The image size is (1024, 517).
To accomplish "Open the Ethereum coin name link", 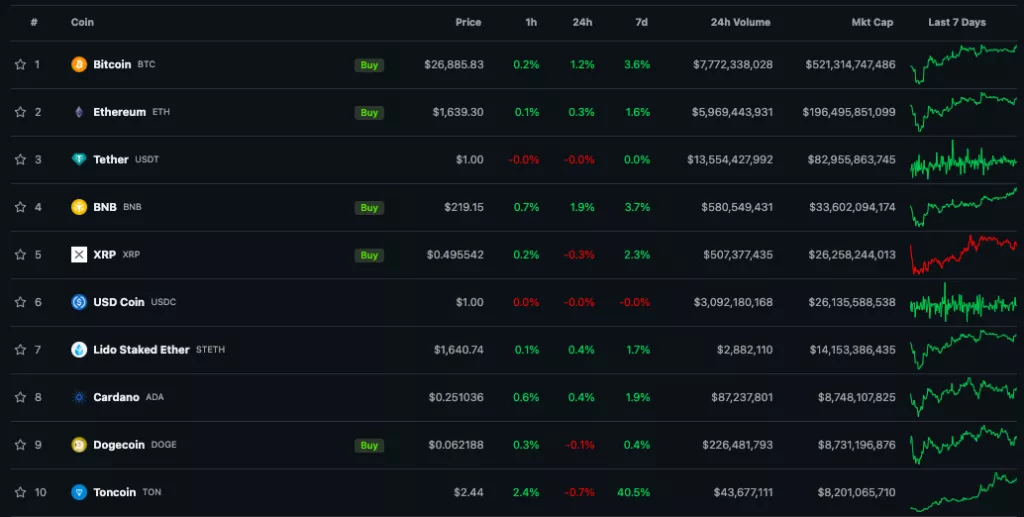I will [x=120, y=112].
